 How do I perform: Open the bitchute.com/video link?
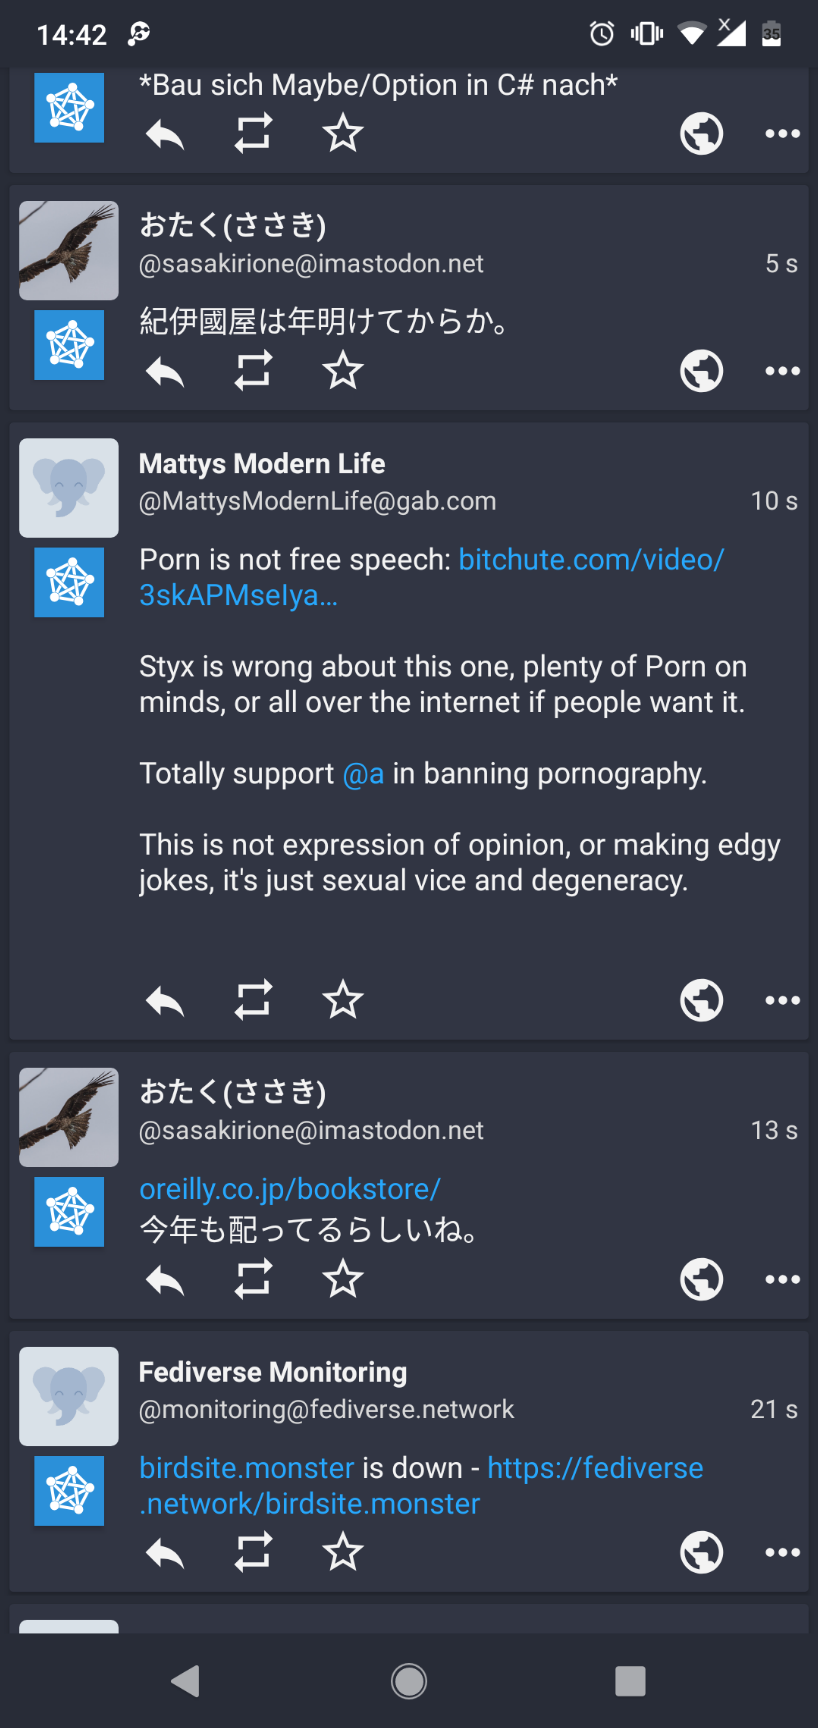point(590,560)
